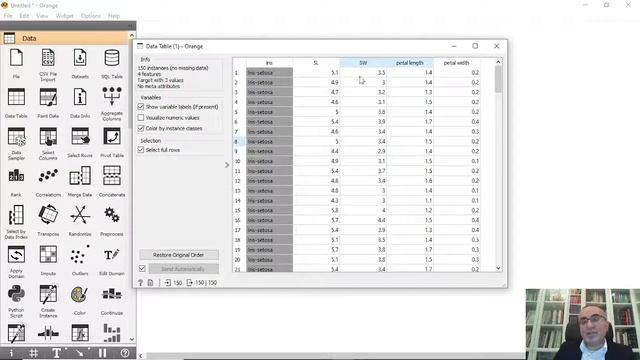Choose the Impute widget
Image resolution: width=640 pixels, height=360 pixels.
coord(48,255)
